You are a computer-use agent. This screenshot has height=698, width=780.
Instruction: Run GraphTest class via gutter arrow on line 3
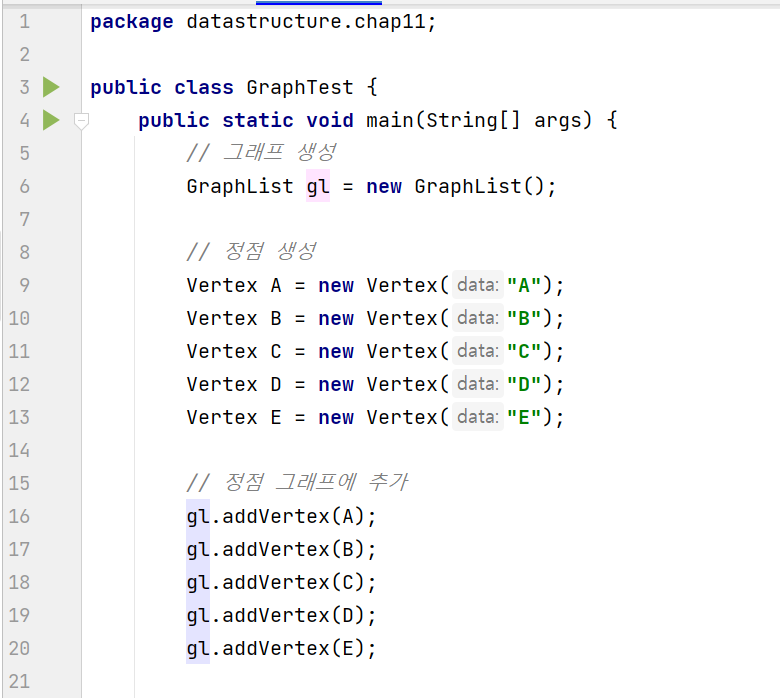coord(51,87)
